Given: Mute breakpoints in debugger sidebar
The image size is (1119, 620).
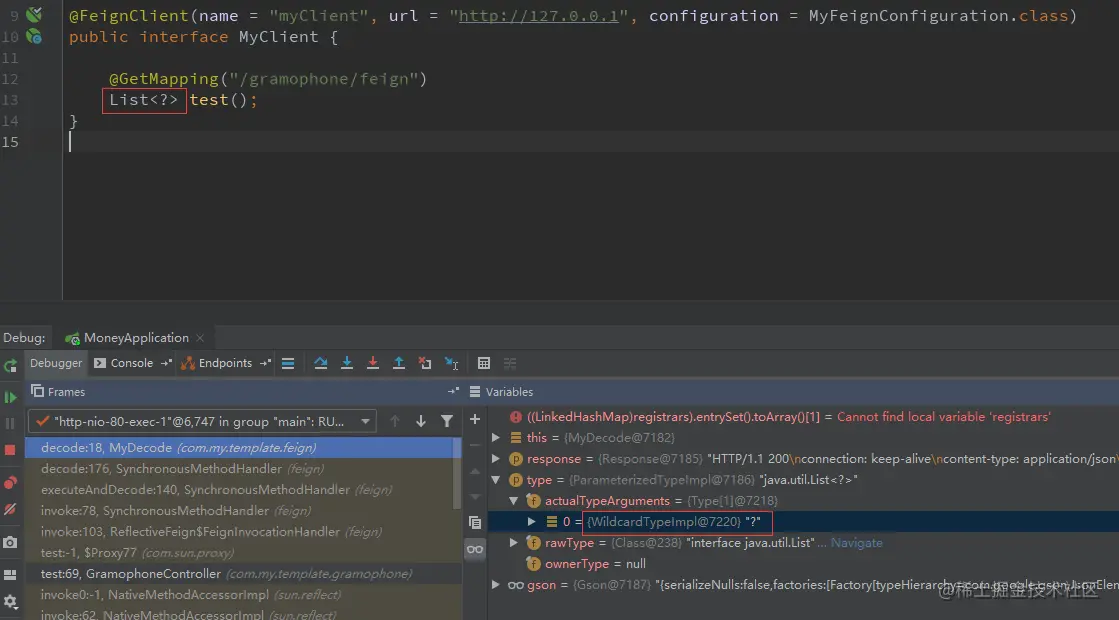Looking at the screenshot, I should 10,509.
